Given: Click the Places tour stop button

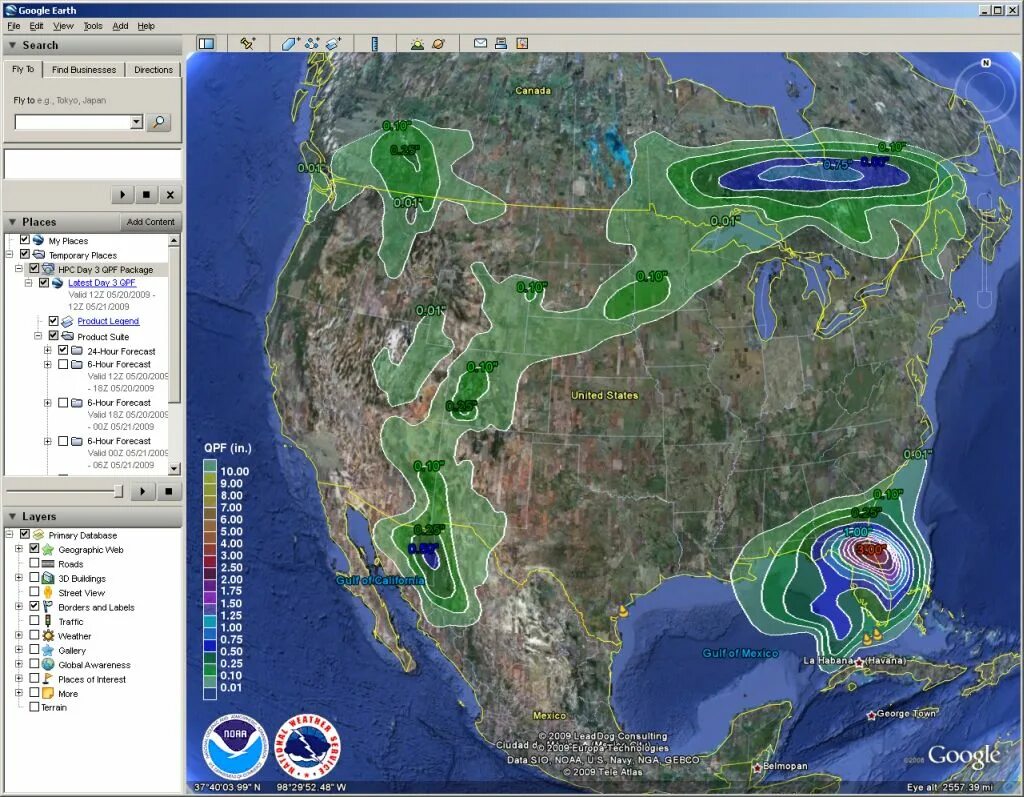Looking at the screenshot, I should click(168, 491).
